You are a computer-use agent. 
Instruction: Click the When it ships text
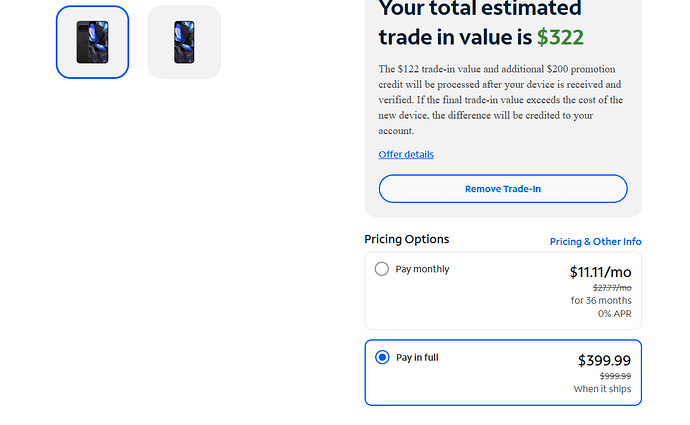click(602, 389)
